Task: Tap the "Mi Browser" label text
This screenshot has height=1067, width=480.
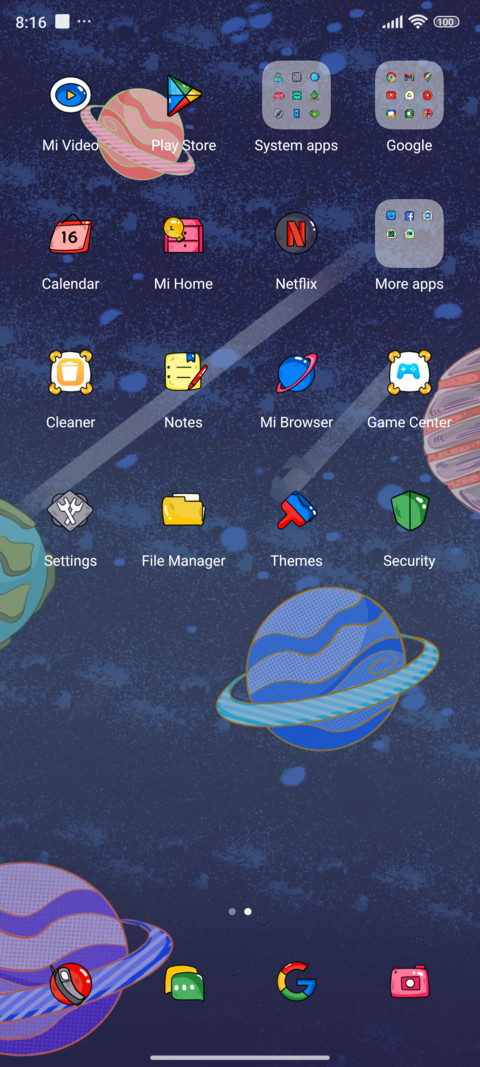Action: 296,423
